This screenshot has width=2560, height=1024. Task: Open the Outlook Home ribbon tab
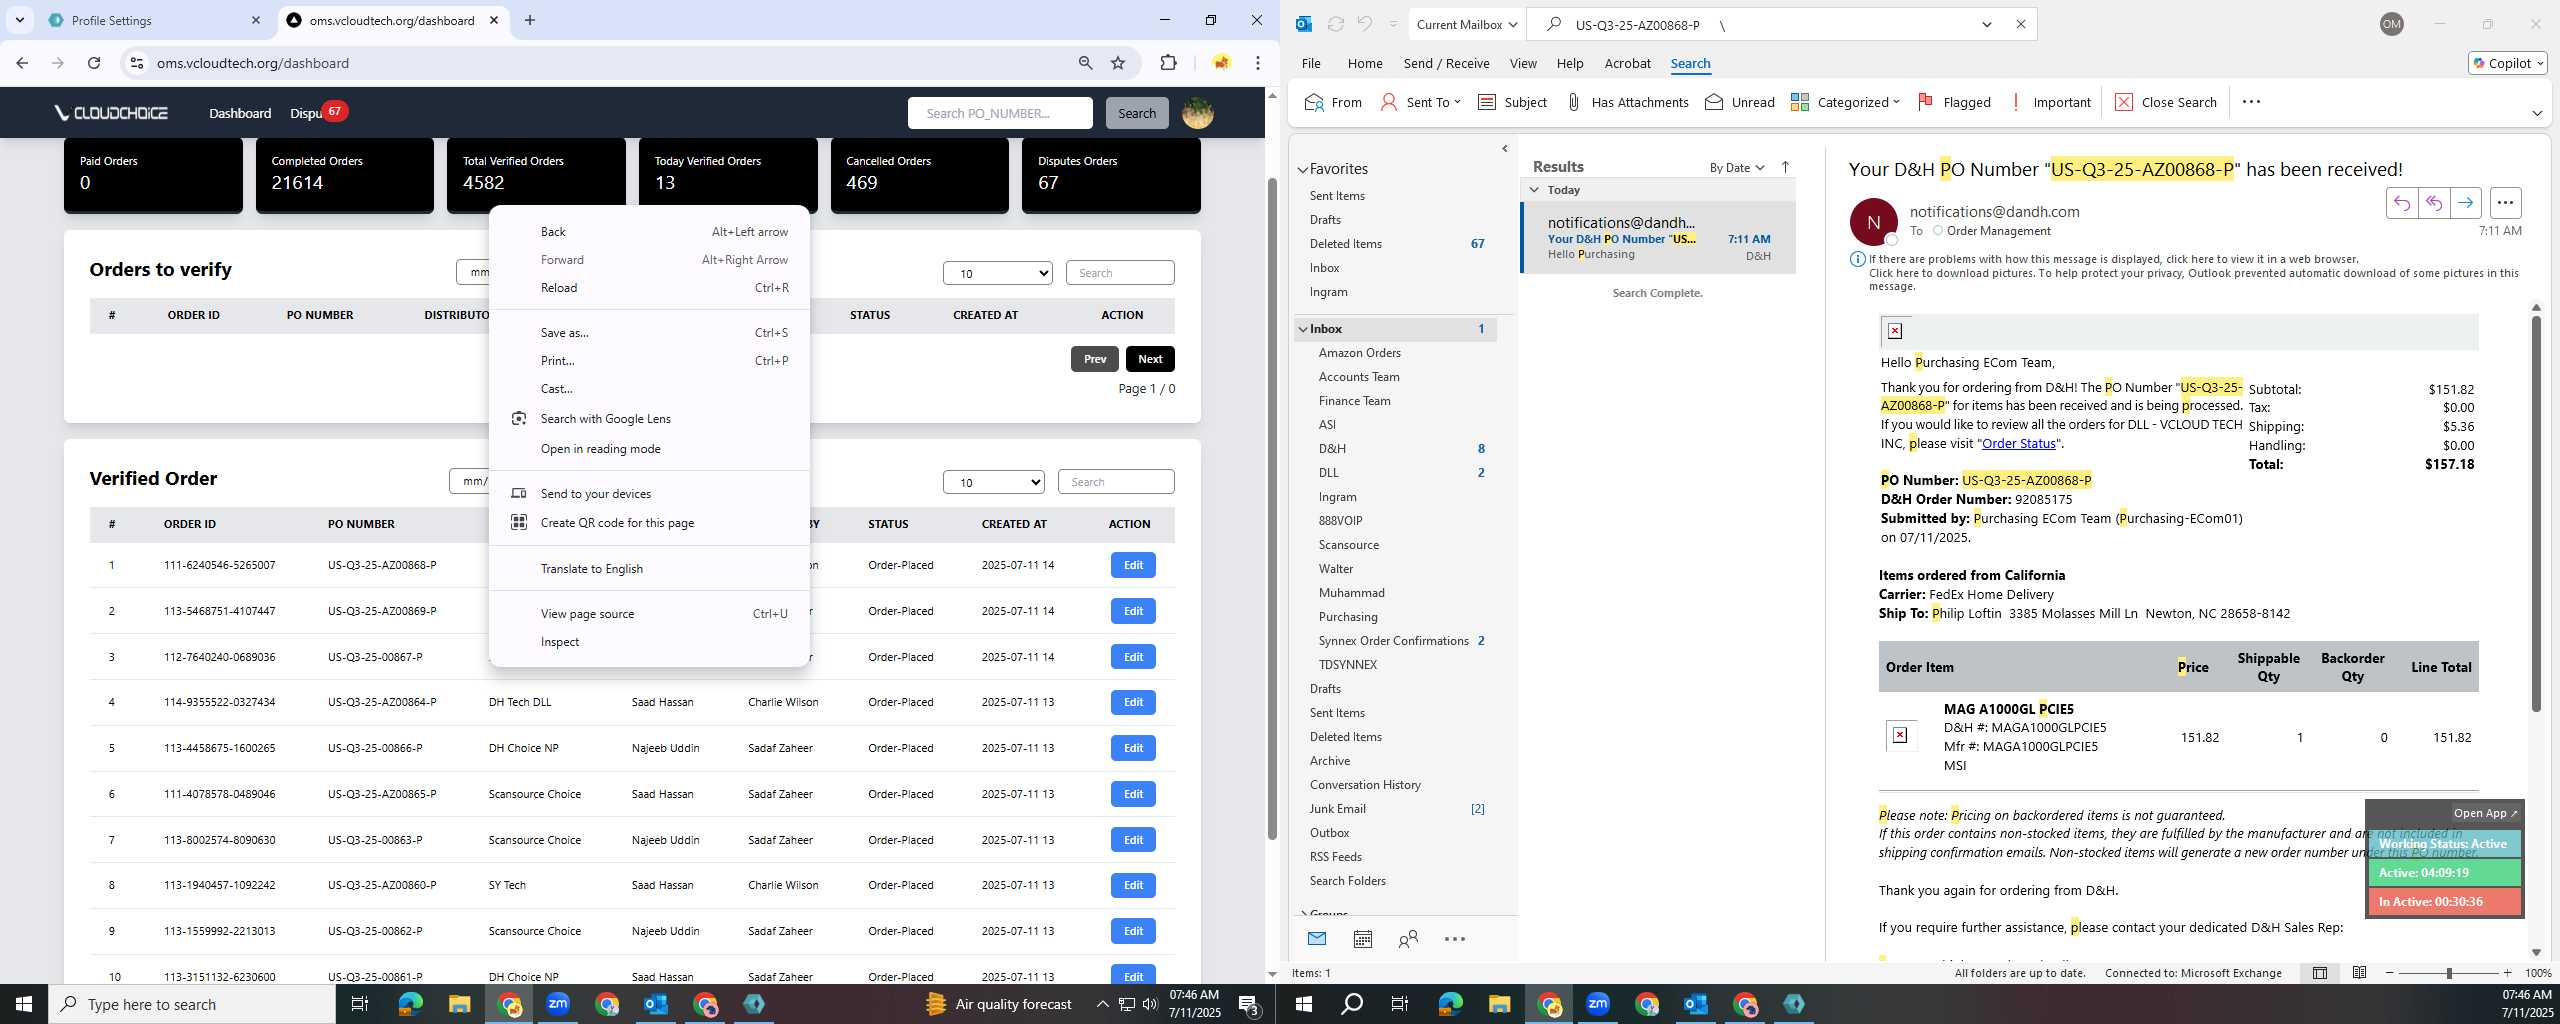pyautogui.click(x=1364, y=63)
